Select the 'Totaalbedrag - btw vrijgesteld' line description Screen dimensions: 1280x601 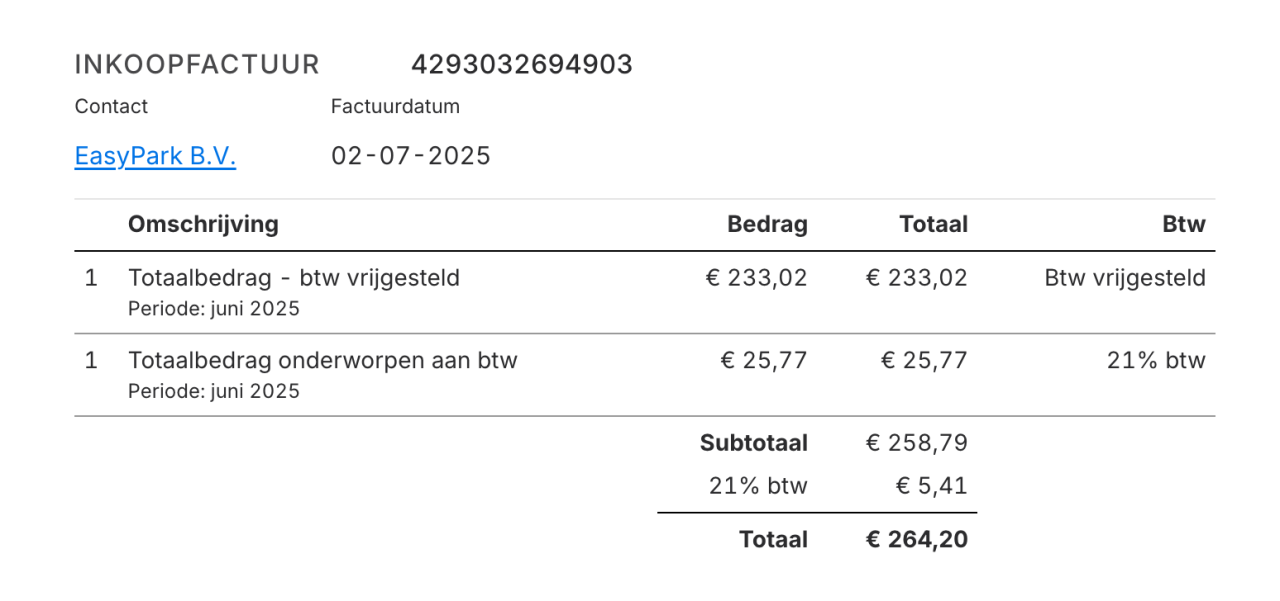[x=294, y=278]
